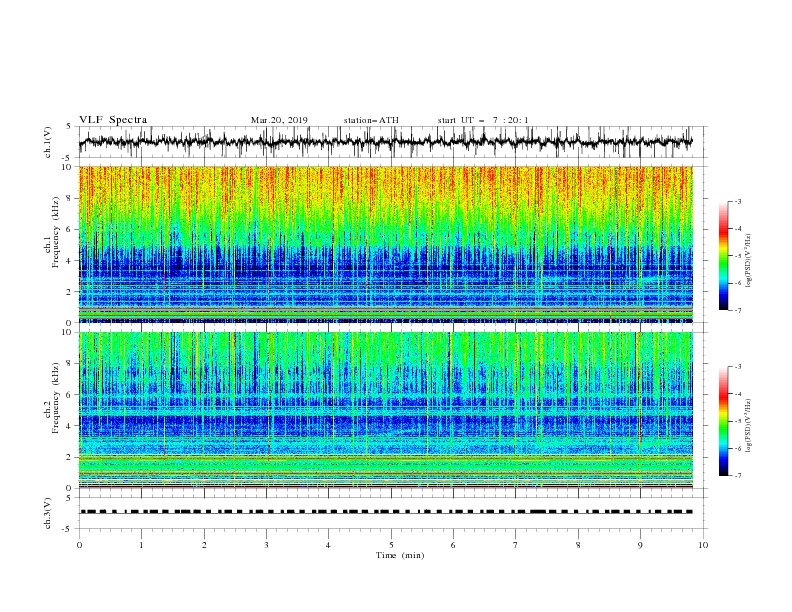Click the "station=ATH" header label
This screenshot has height=612, width=792.
tap(371, 120)
